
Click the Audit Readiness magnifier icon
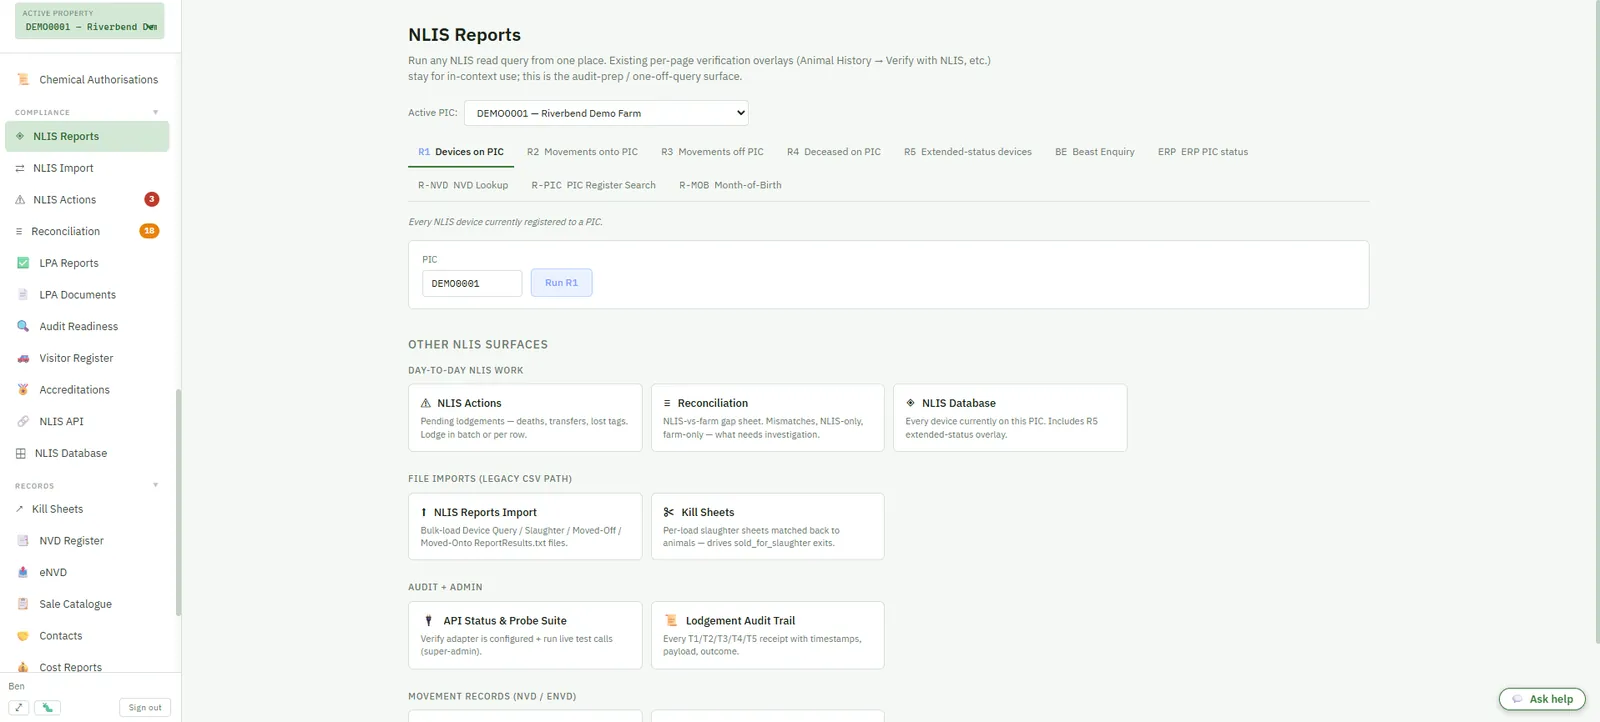click(x=23, y=326)
